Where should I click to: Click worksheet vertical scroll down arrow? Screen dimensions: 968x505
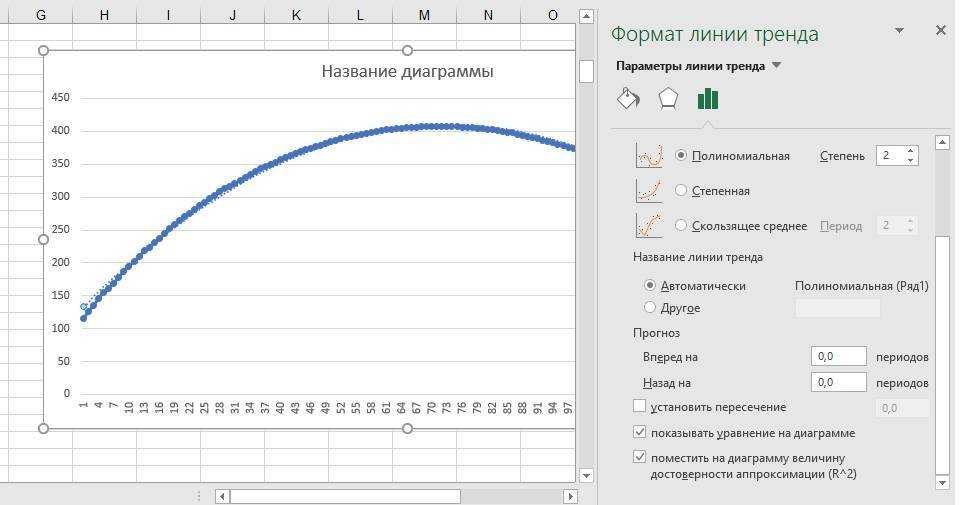tap(586, 475)
